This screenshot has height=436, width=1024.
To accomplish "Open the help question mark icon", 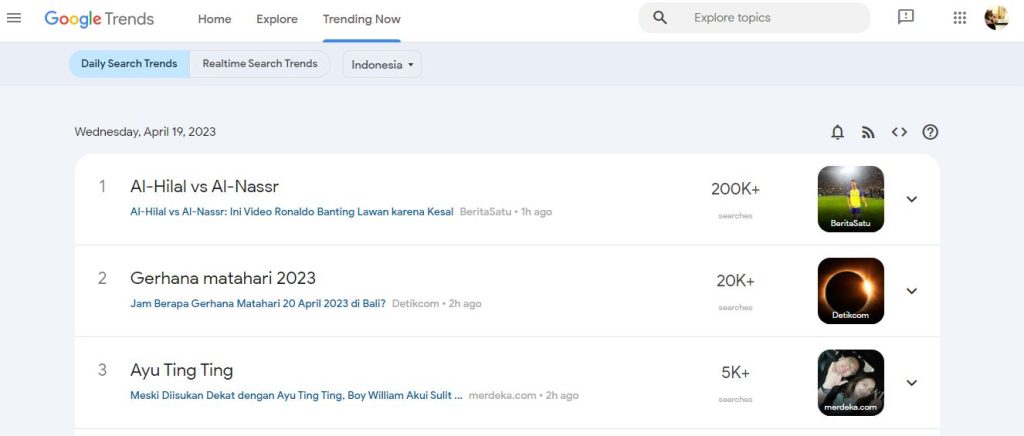I will (930, 132).
